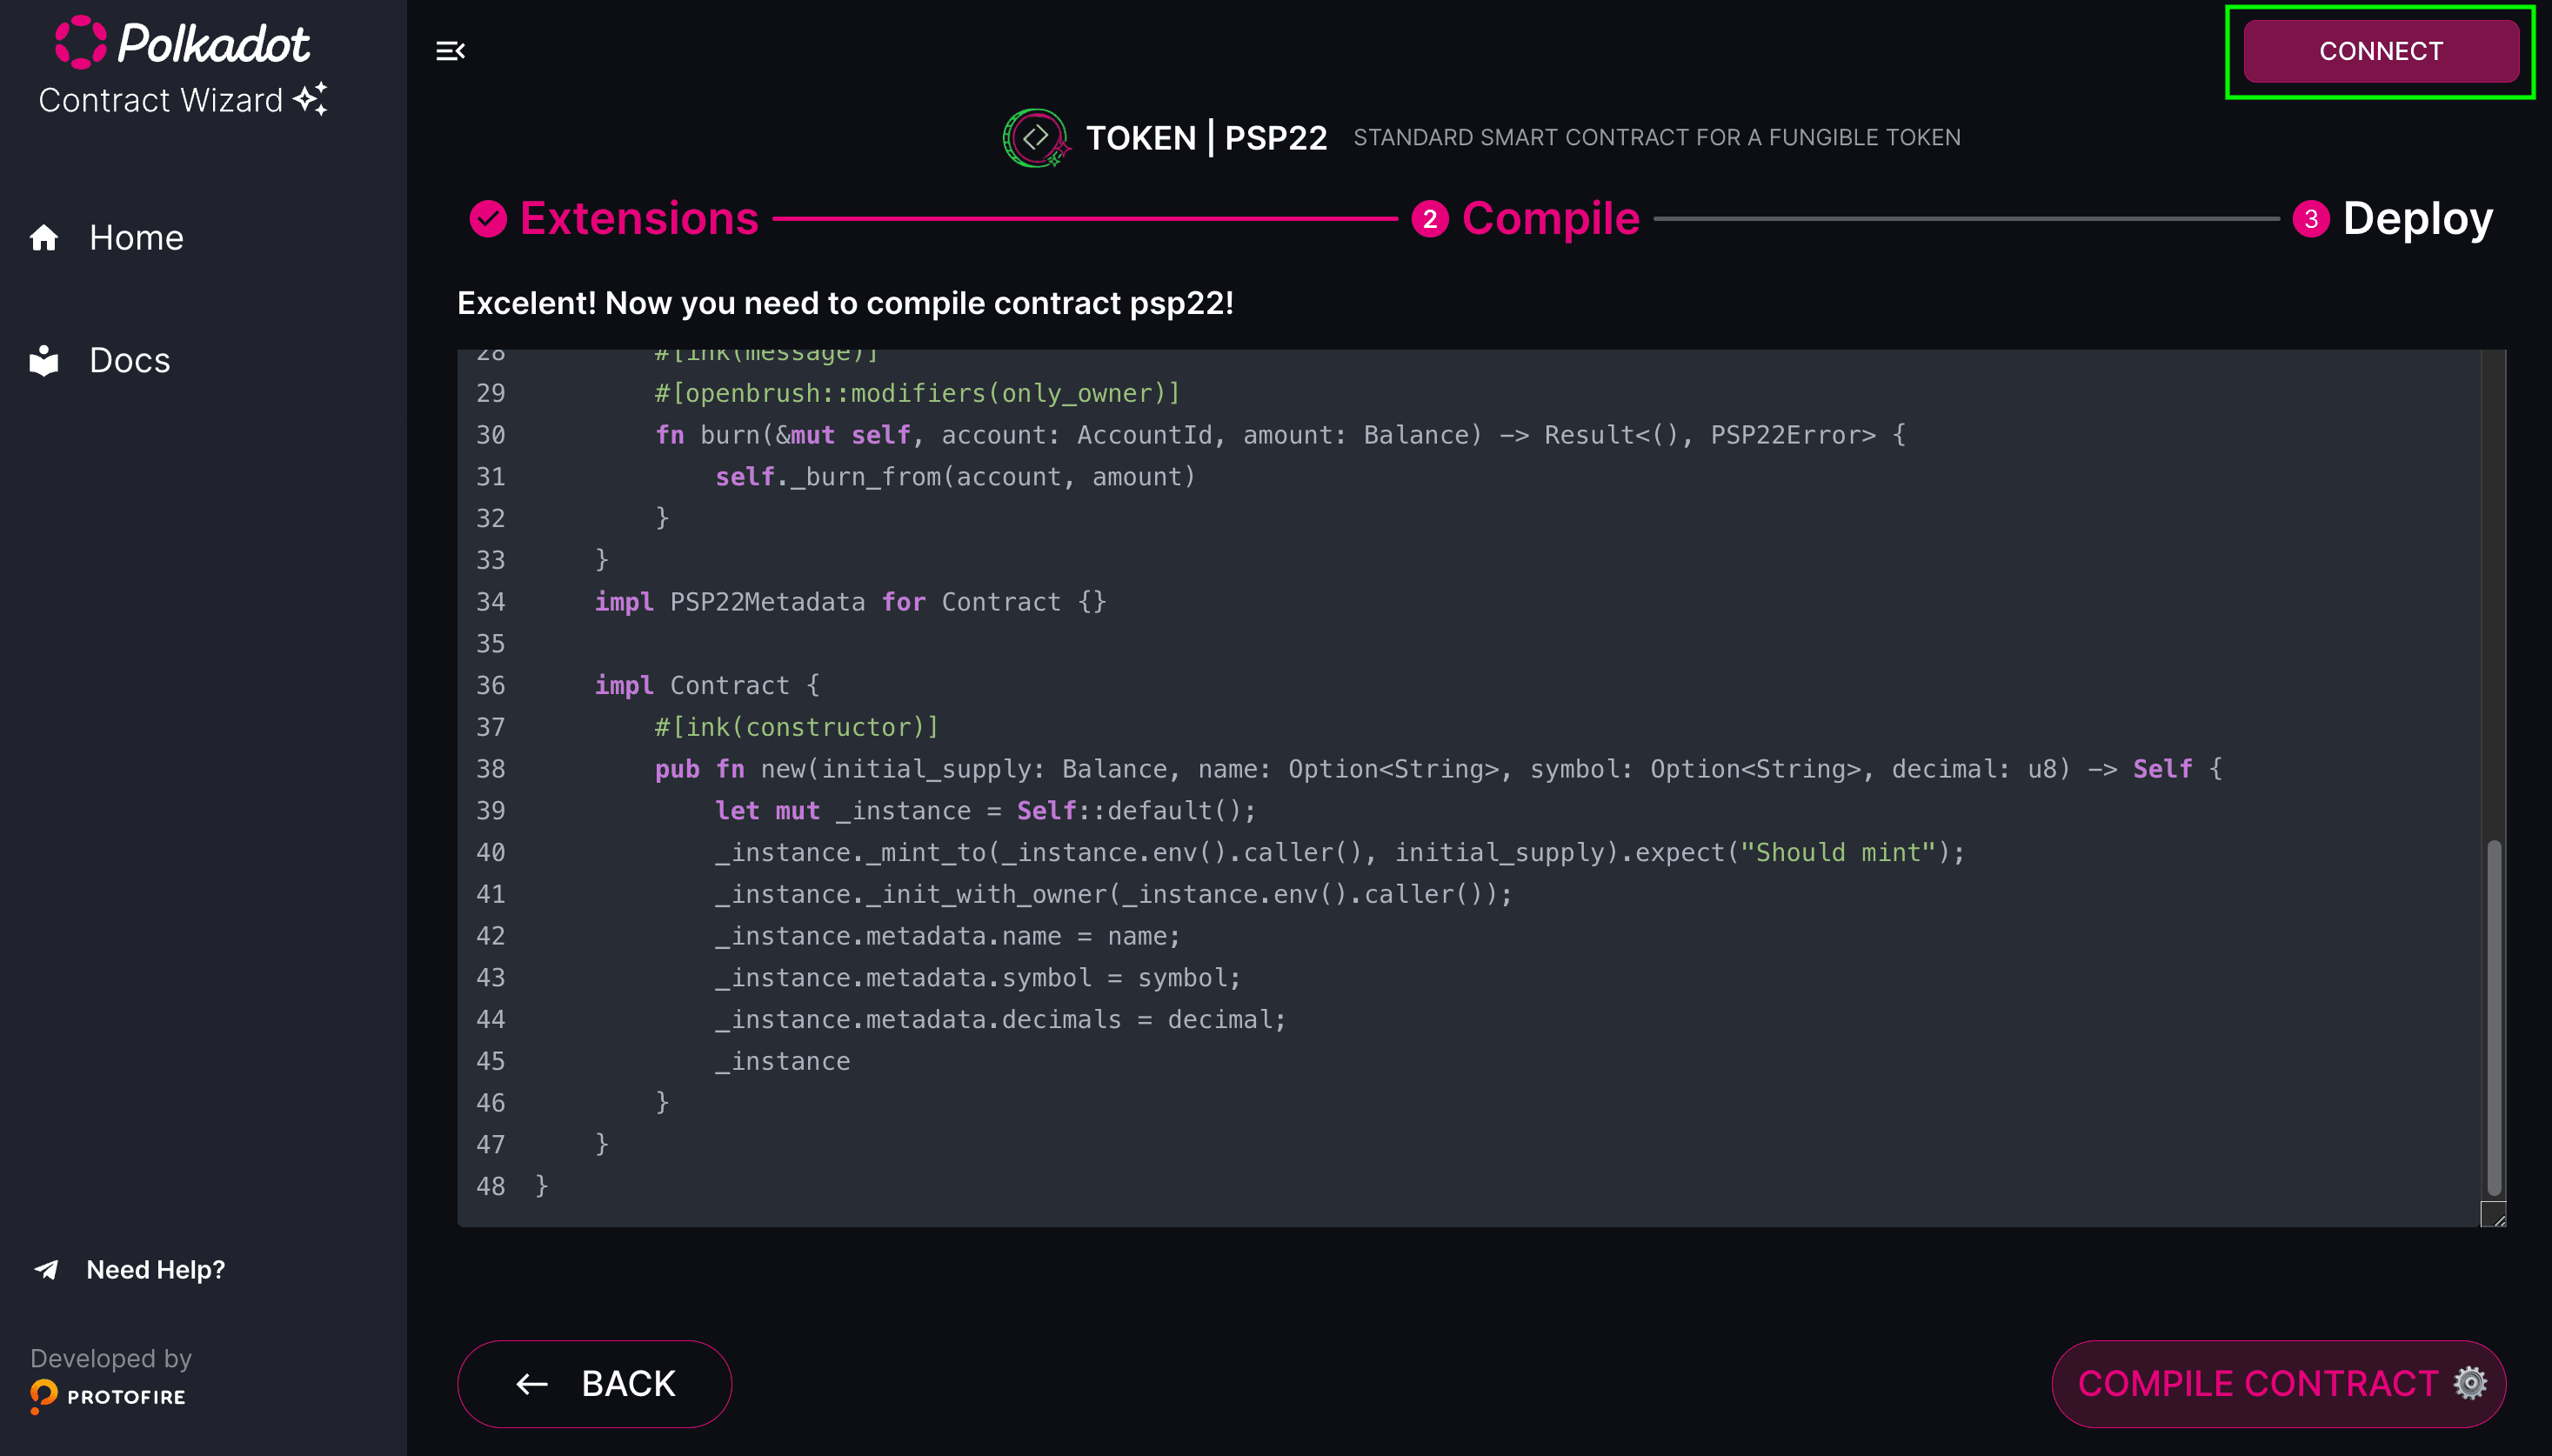Click the gear icon in Compile Contract
Viewport: 2552px width, 1456px height.
(2470, 1383)
